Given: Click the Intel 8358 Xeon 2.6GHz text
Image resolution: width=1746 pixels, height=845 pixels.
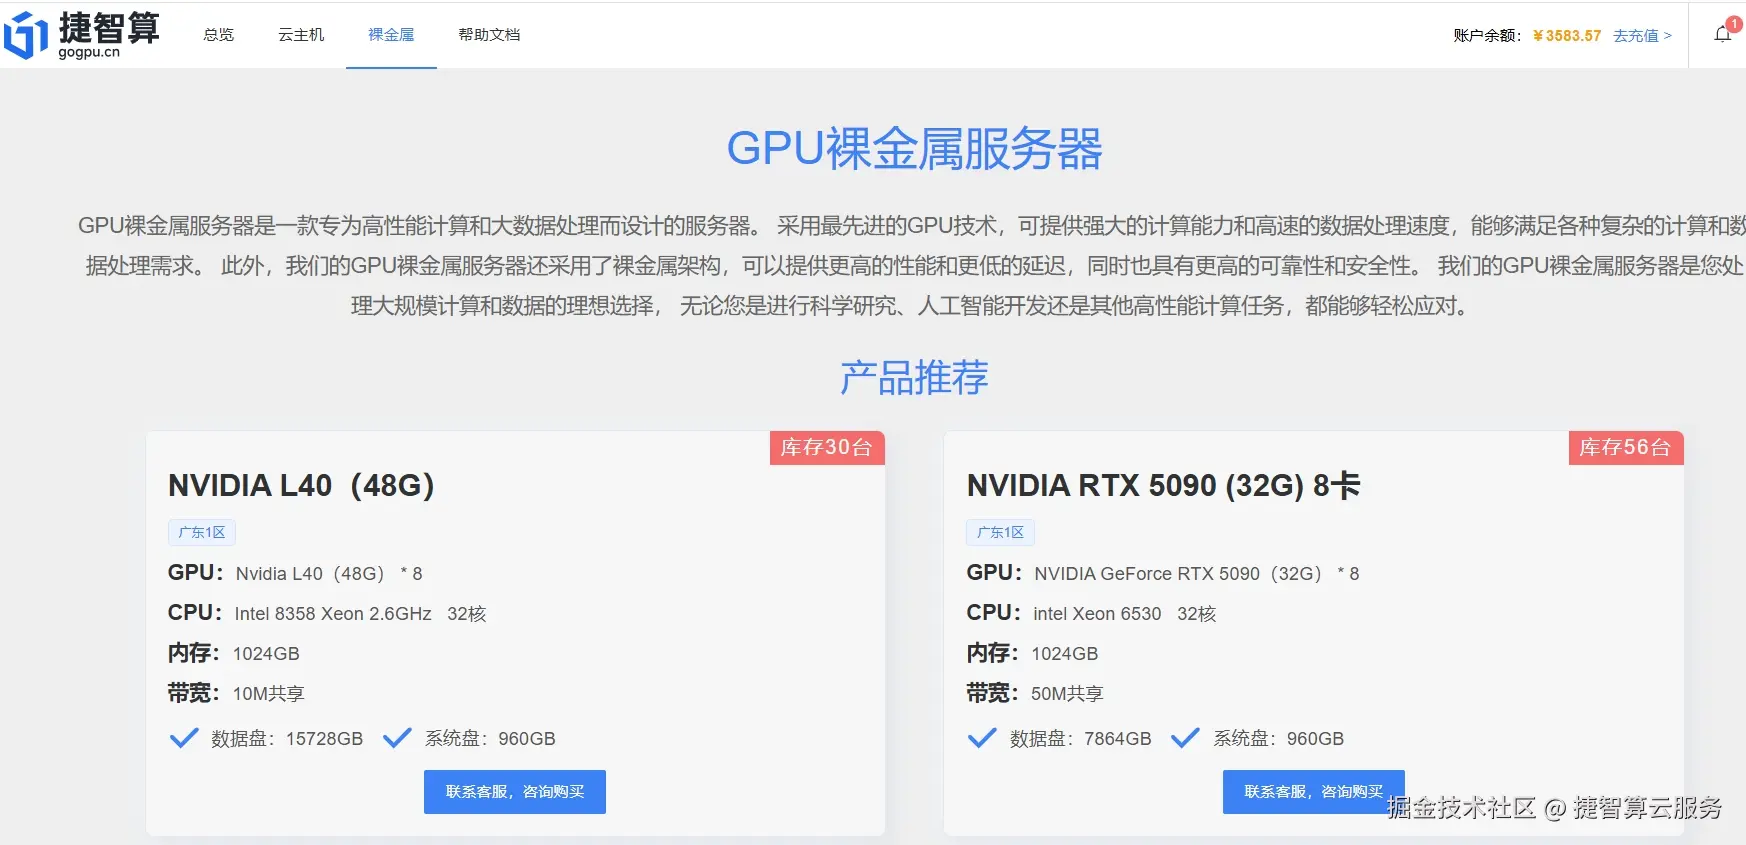Looking at the screenshot, I should click(333, 614).
